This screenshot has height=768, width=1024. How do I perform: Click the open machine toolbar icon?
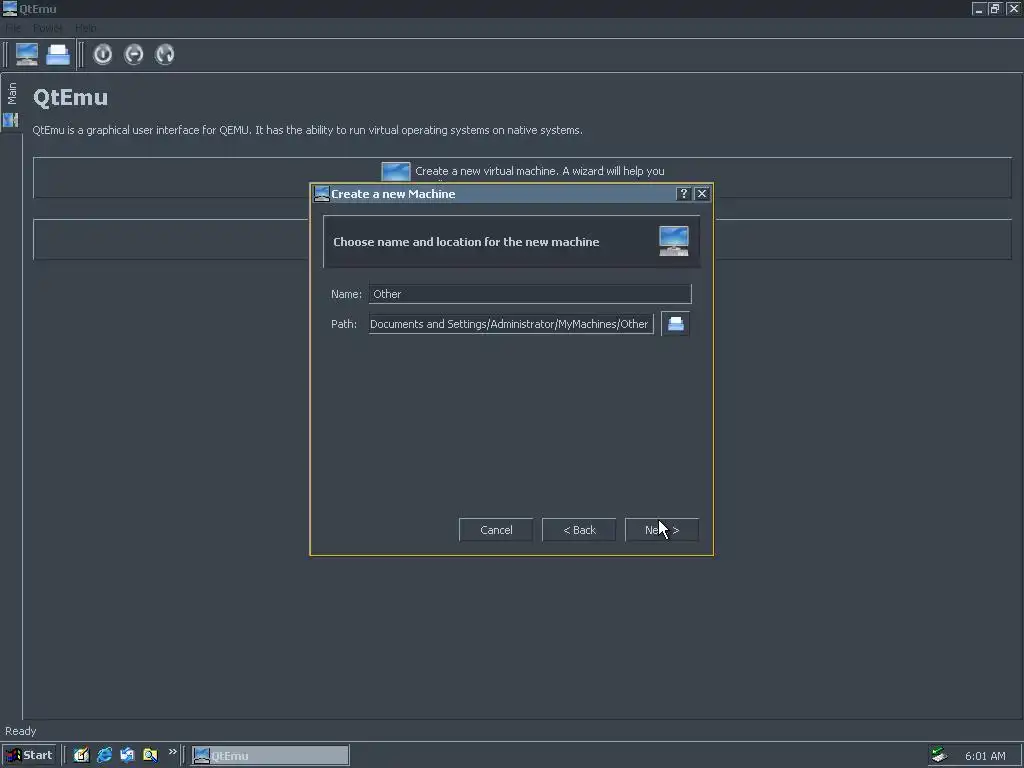coord(57,54)
